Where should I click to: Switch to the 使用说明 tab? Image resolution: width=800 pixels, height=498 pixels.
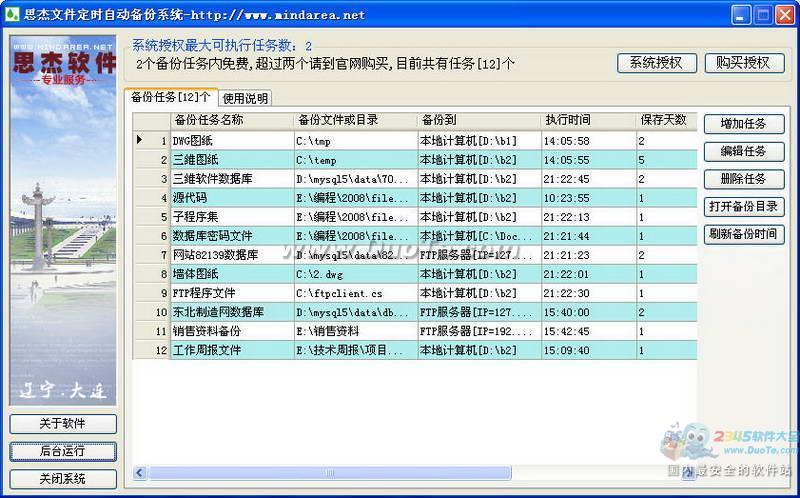[x=245, y=98]
